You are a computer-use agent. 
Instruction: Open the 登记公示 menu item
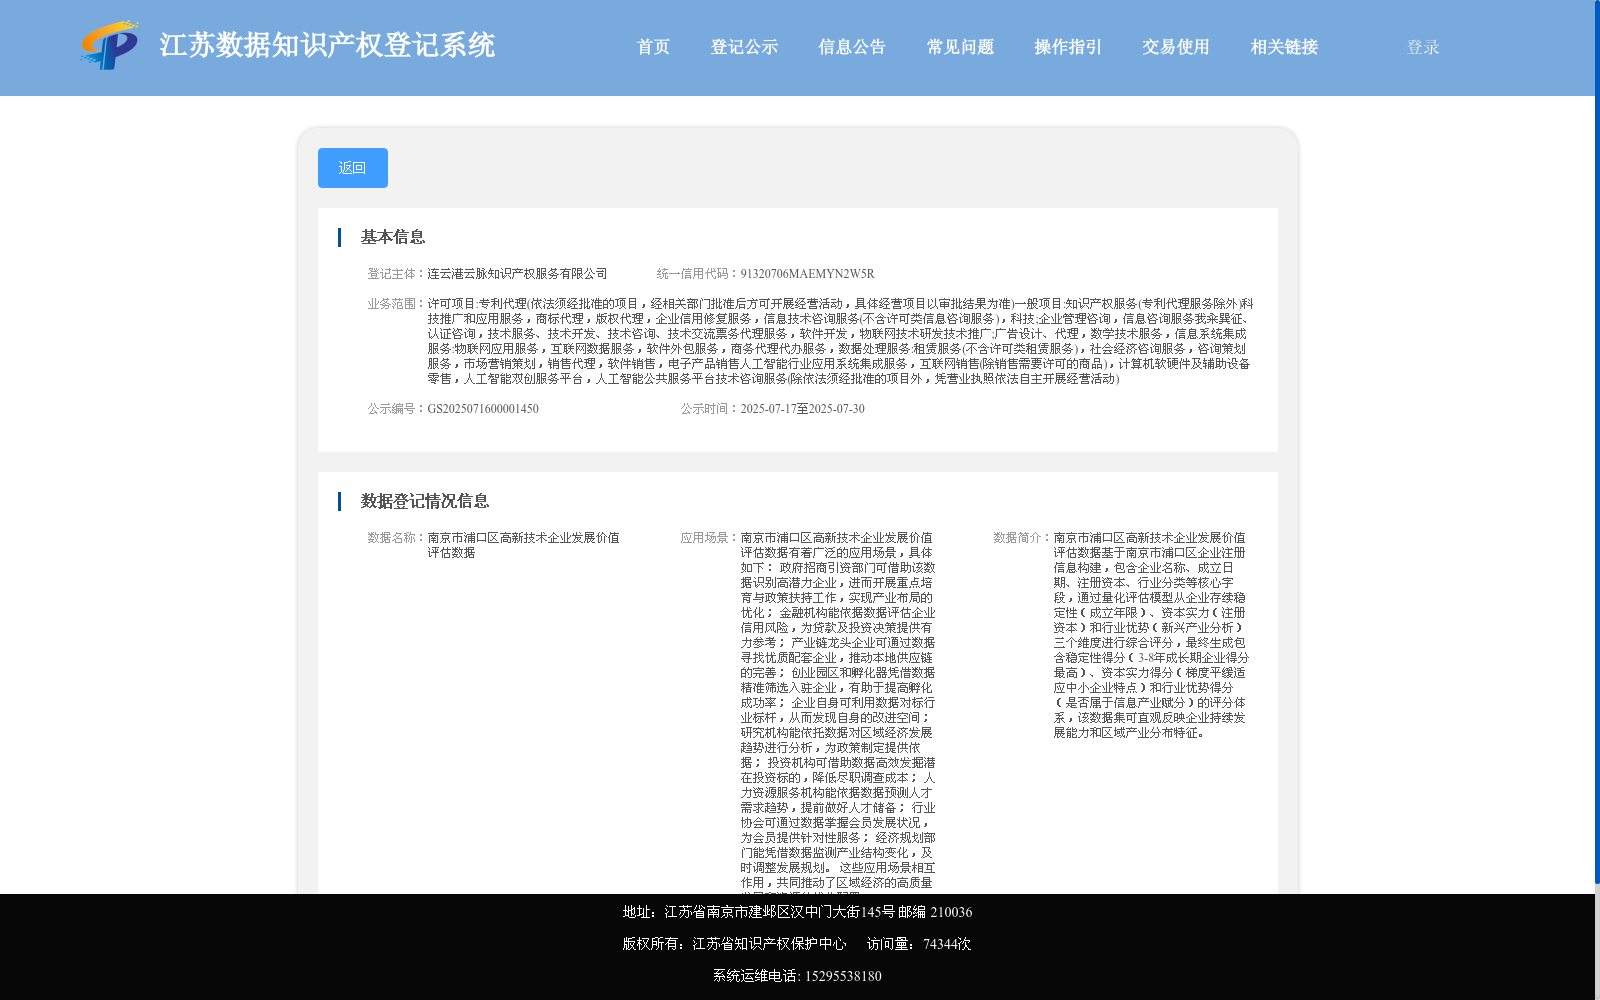[744, 47]
